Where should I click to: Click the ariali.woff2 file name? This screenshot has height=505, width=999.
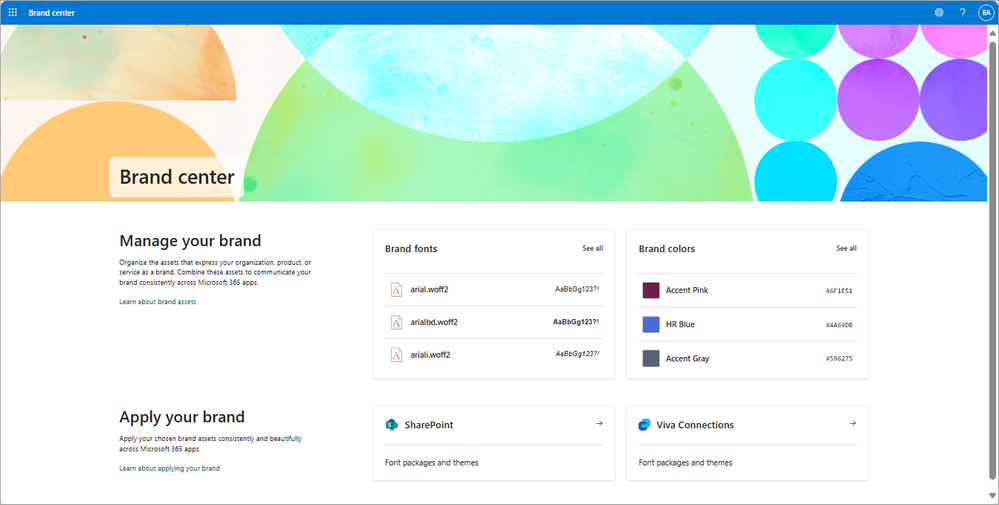(430, 355)
